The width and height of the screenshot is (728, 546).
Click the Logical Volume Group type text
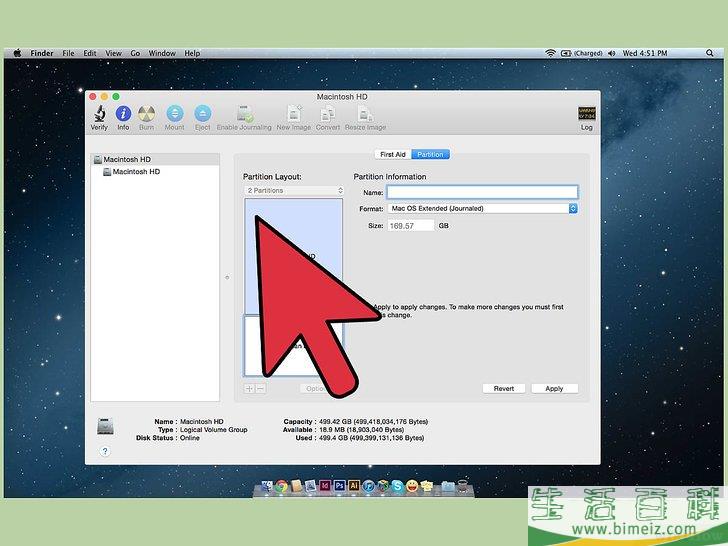(214, 430)
